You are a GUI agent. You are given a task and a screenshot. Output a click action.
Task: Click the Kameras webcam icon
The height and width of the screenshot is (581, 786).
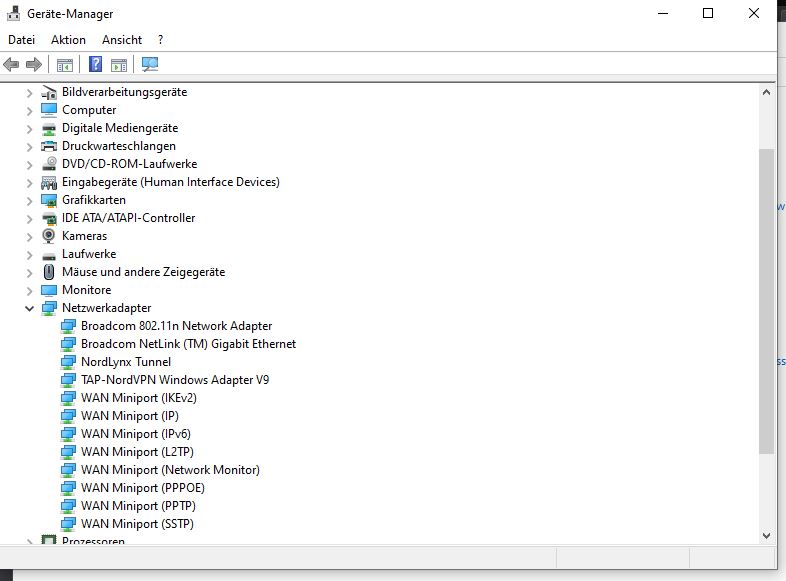coord(49,236)
